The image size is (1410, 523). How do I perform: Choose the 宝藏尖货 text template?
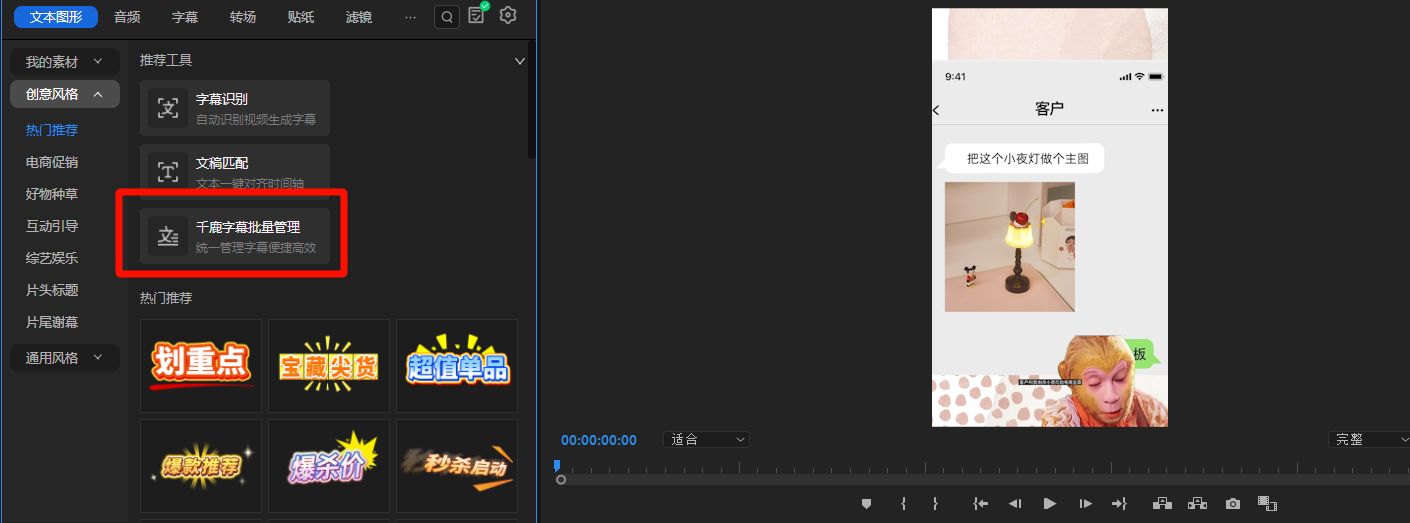329,366
